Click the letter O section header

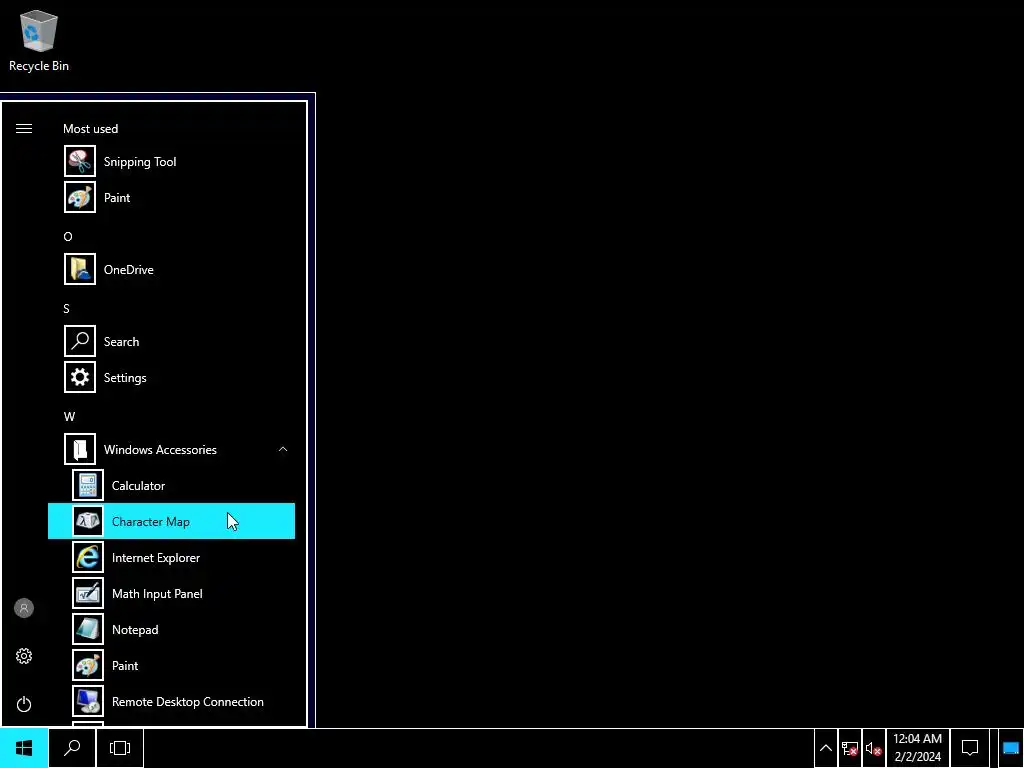(68, 236)
